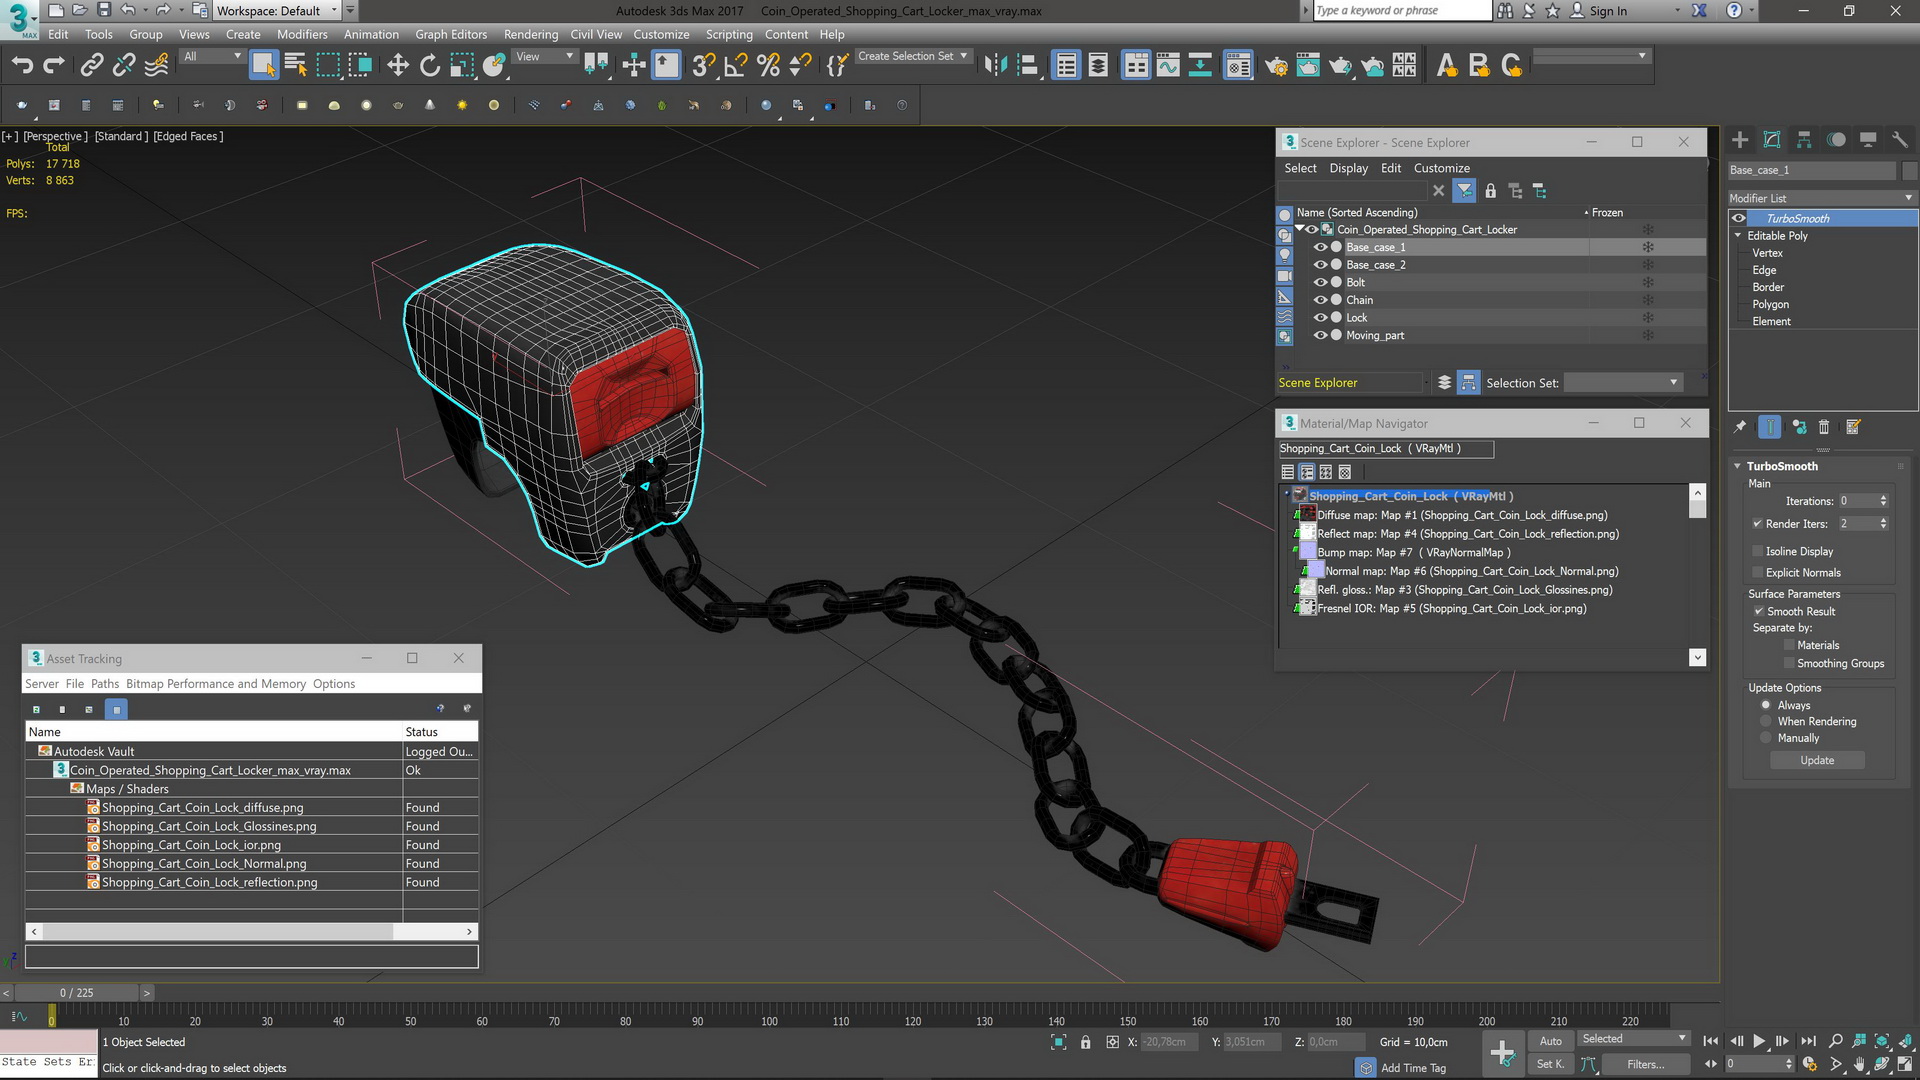This screenshot has height=1080, width=1920.
Task: Collapse the Editable Poly modifier tree
Action: coord(1738,236)
